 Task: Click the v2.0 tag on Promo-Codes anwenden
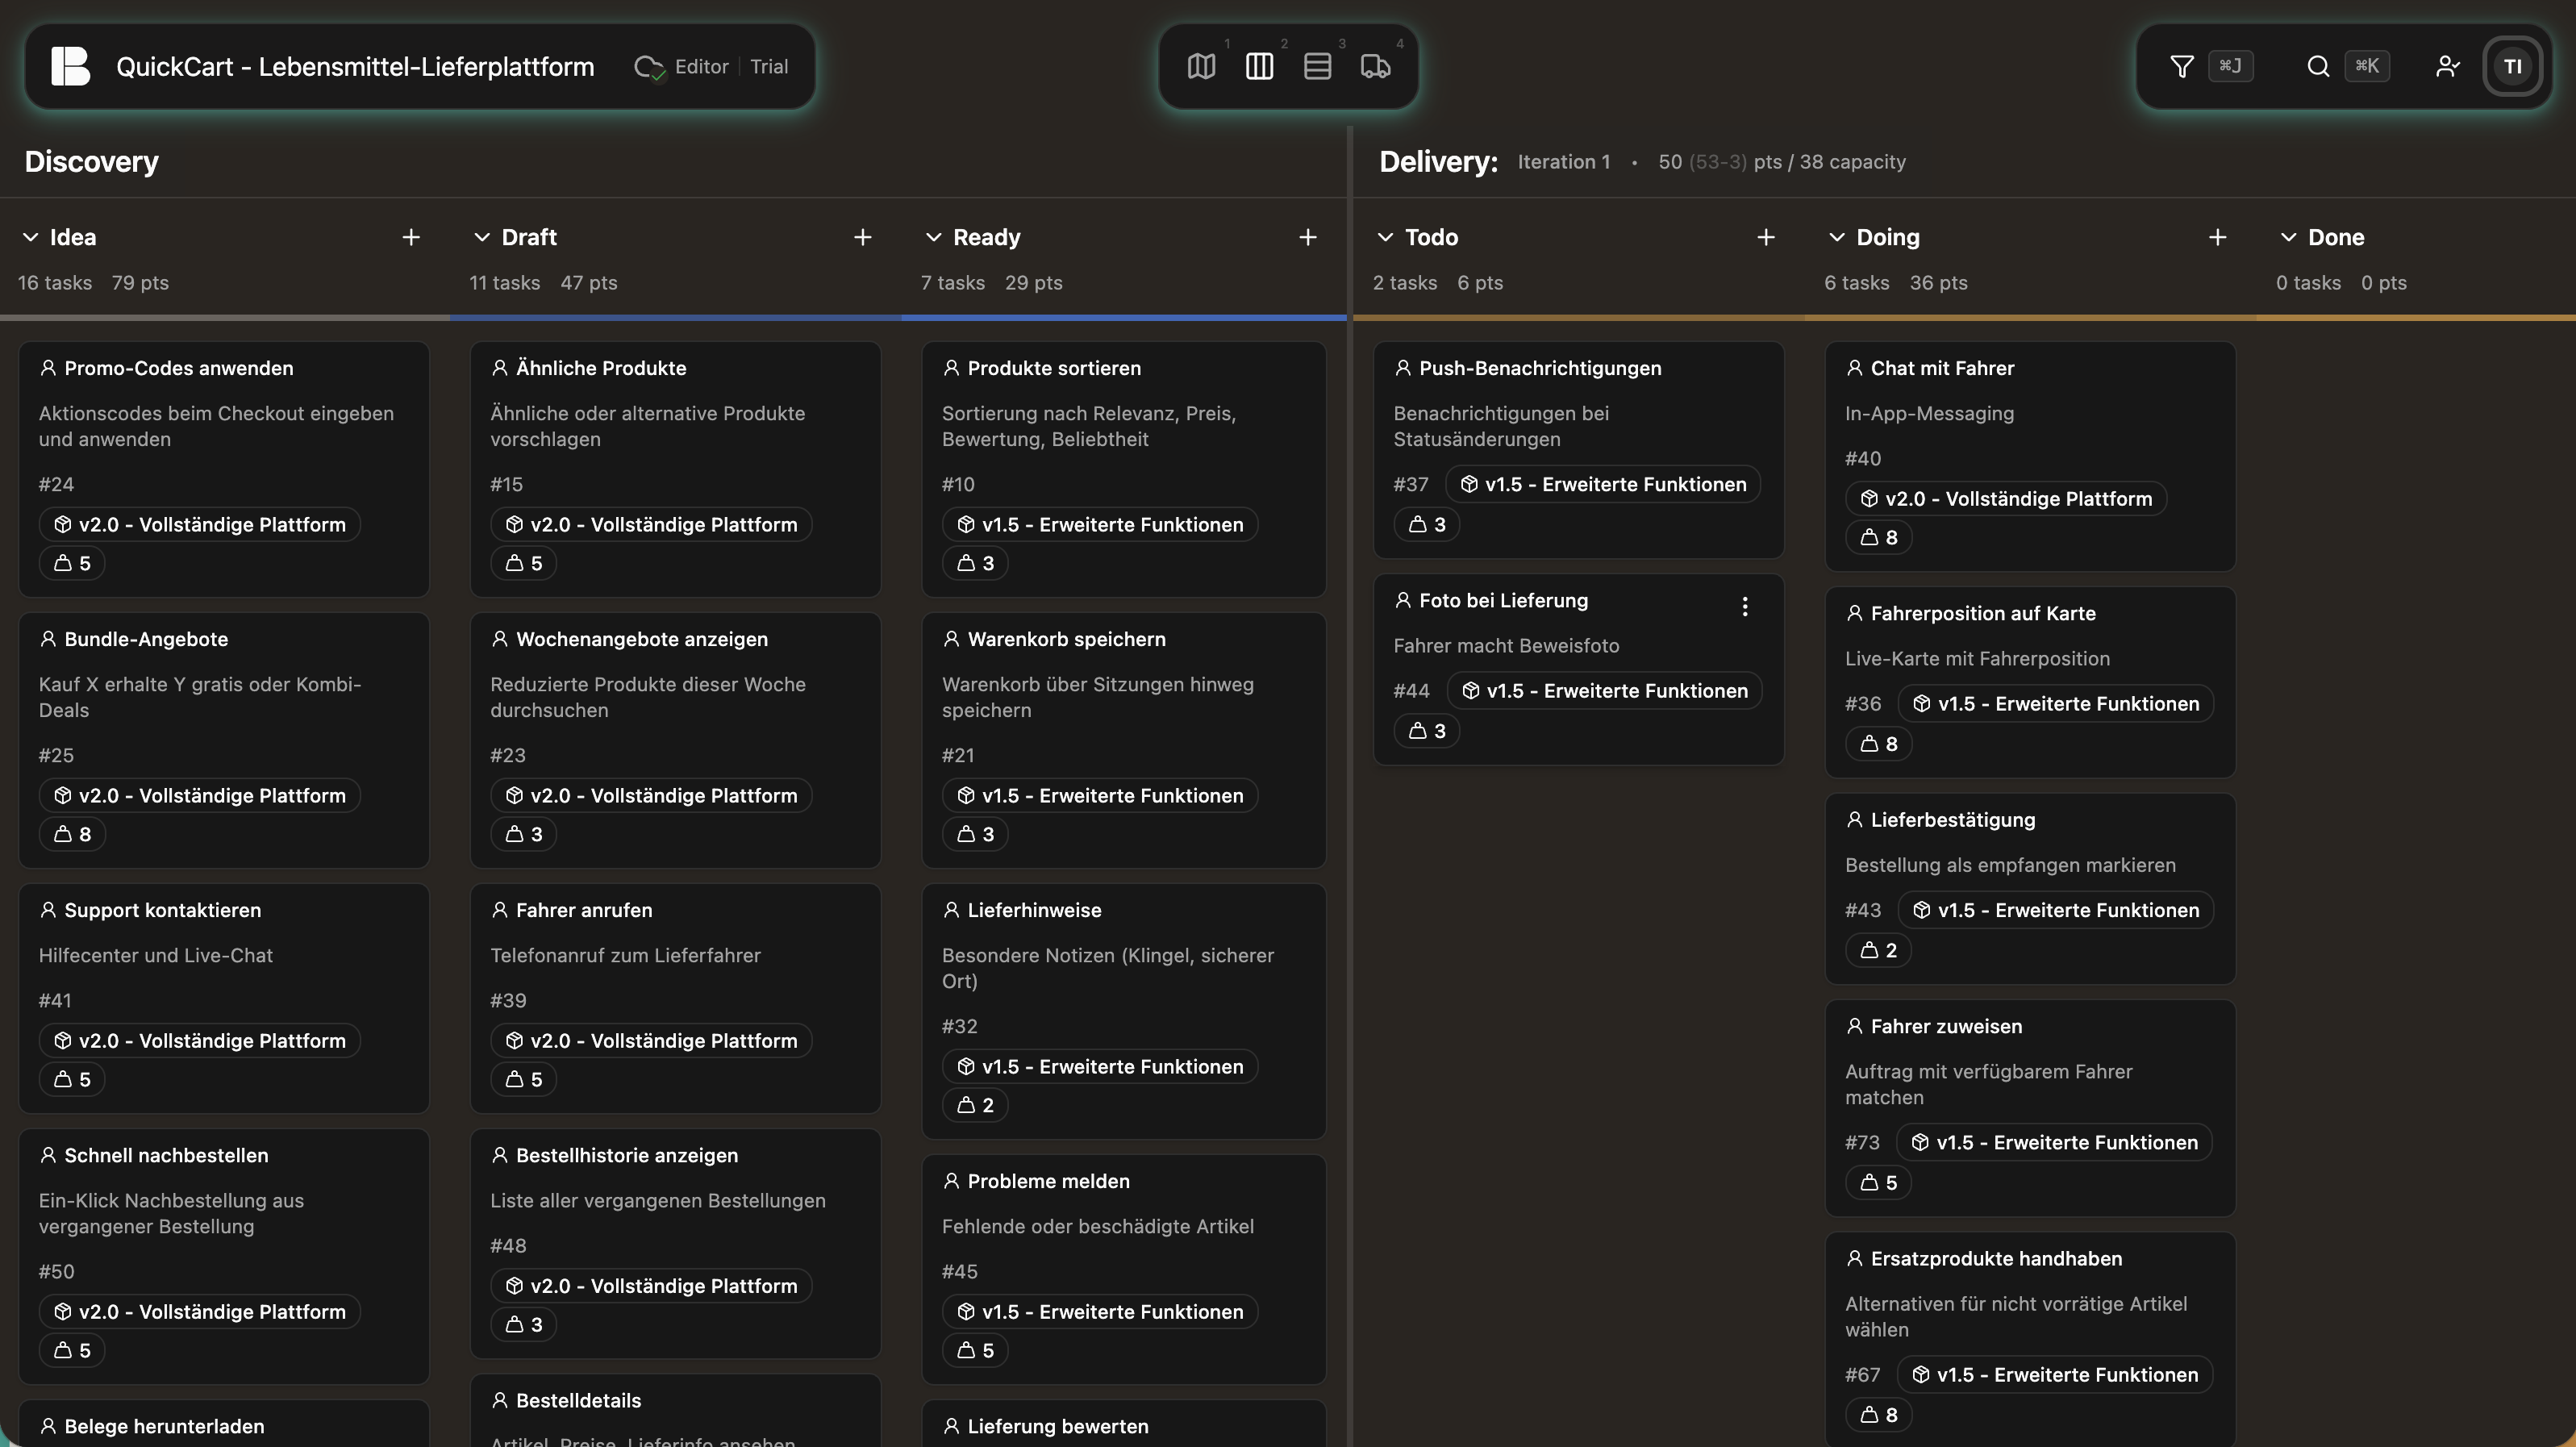[199, 523]
